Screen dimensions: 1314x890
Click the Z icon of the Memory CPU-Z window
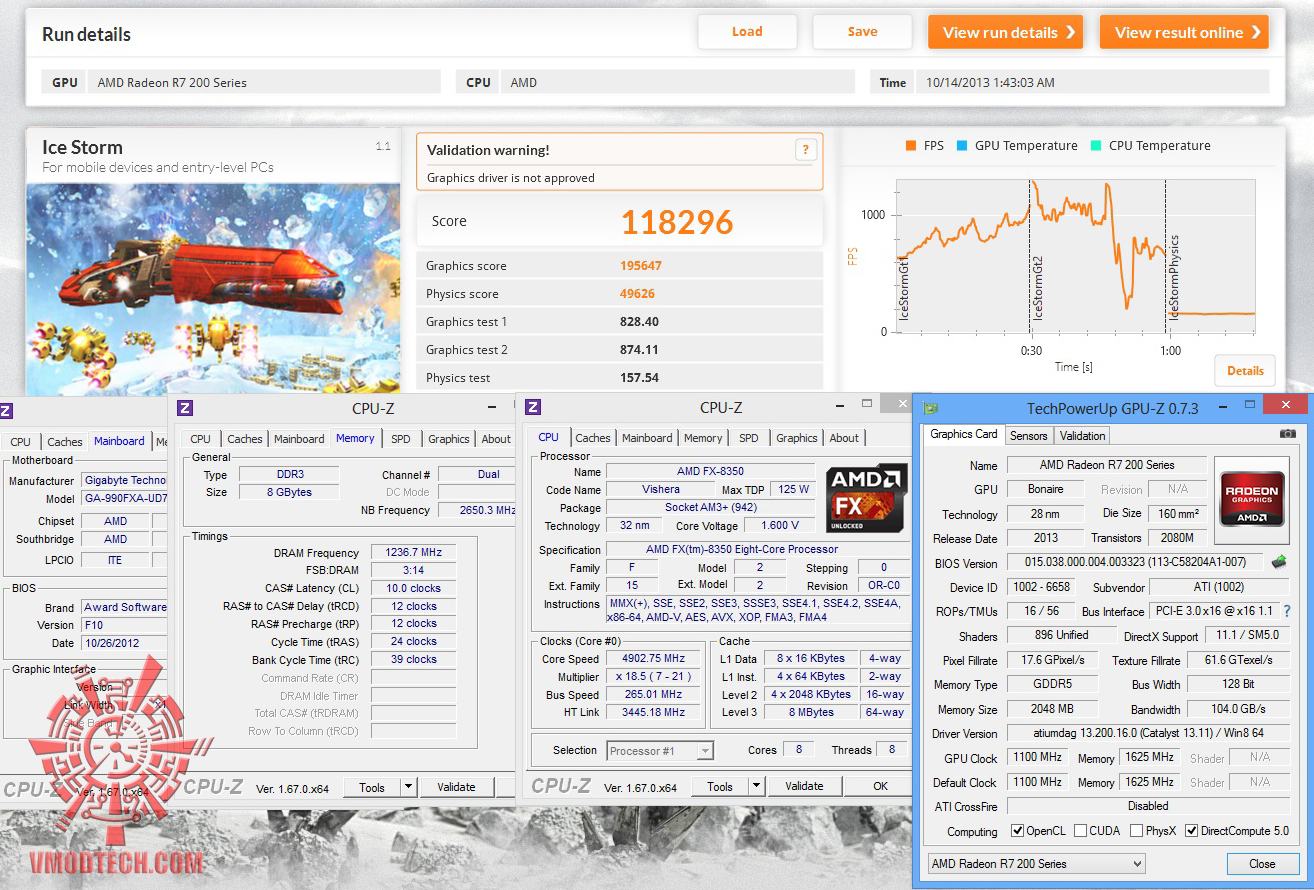(x=185, y=408)
